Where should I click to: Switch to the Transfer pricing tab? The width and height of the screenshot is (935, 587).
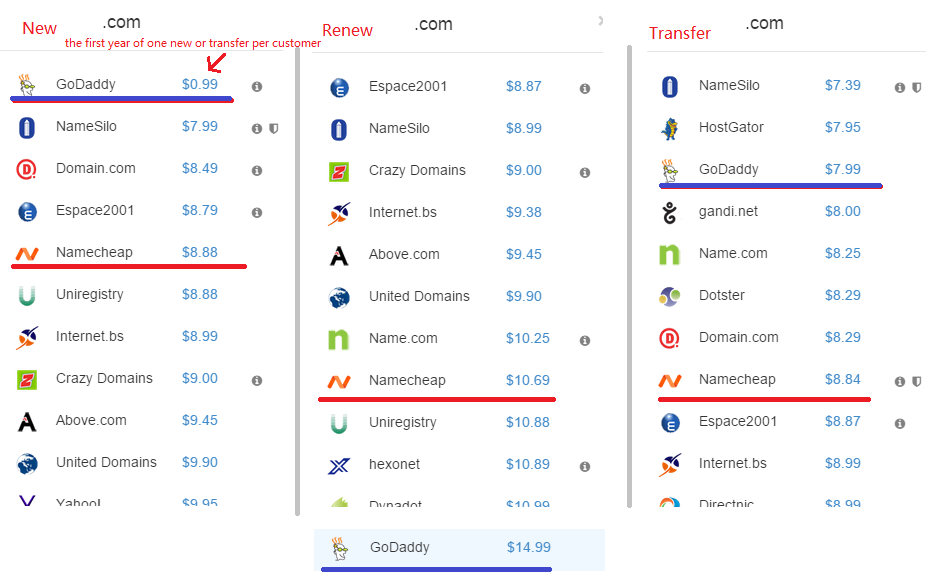point(679,33)
